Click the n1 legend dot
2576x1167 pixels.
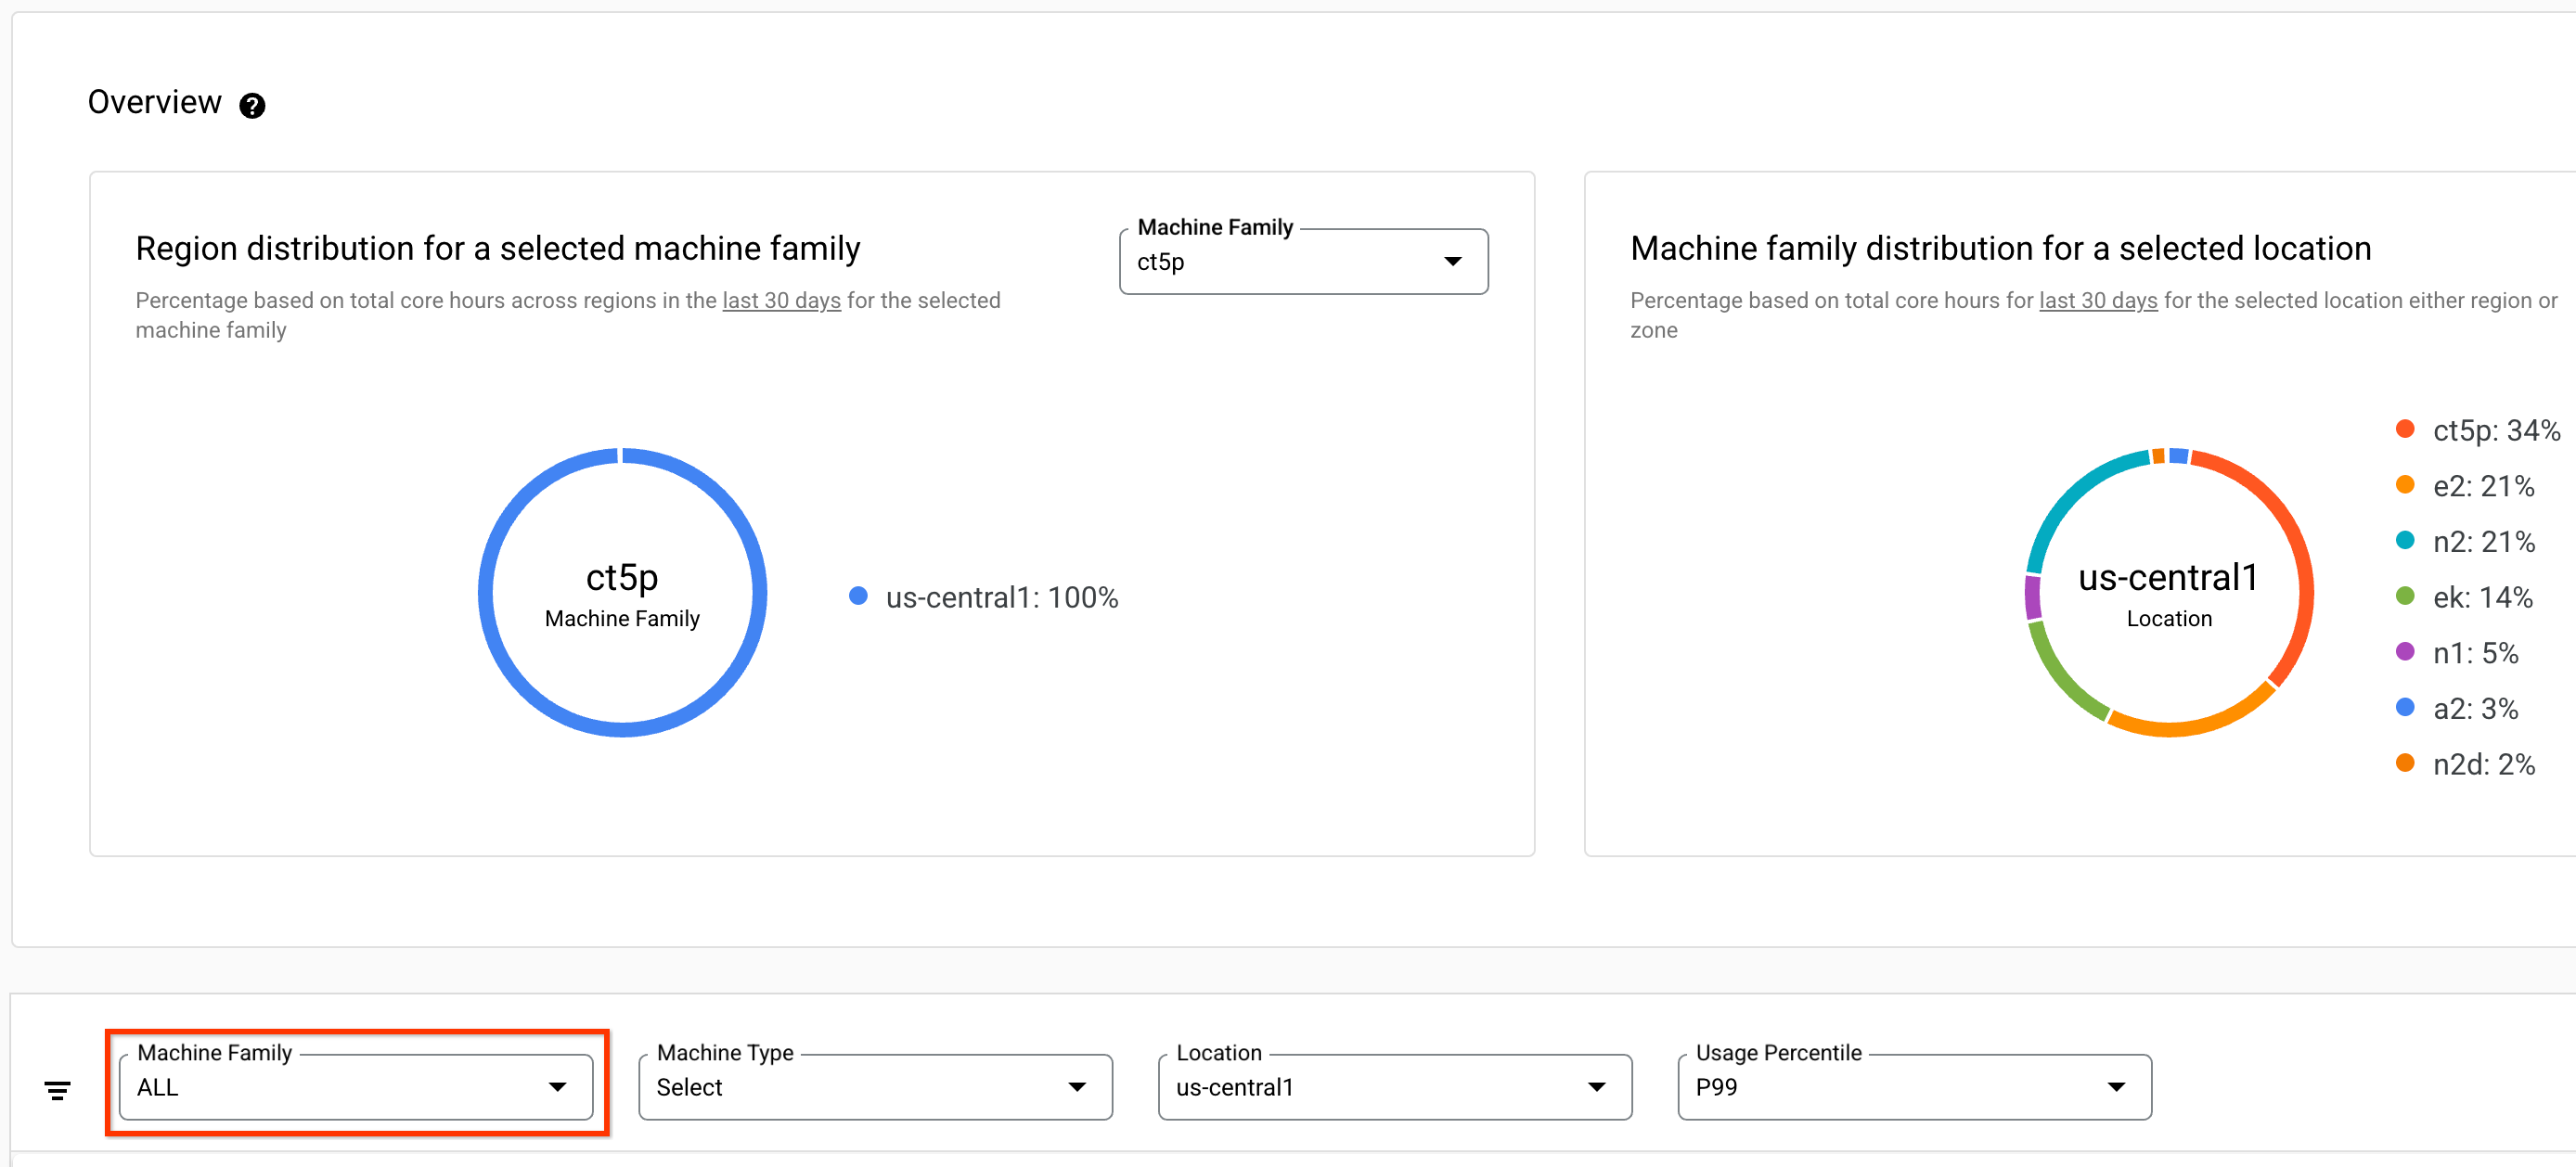coord(2404,653)
